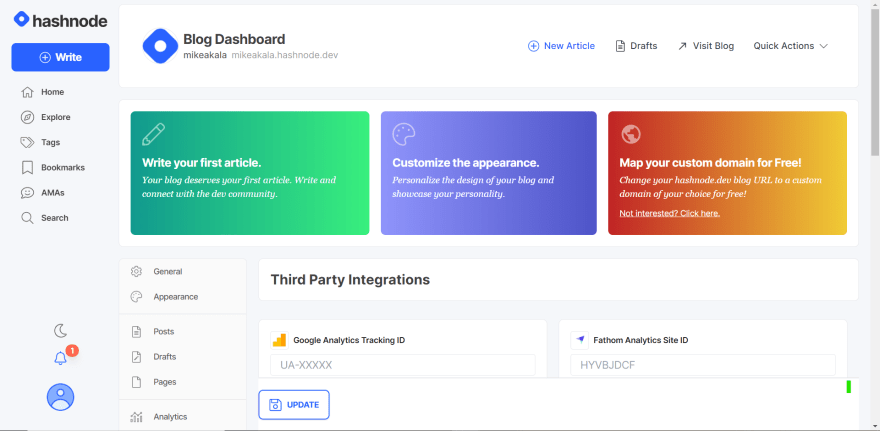880x431 pixels.
Task: Click the Quick Actions chevron arrow
Action: coord(824,46)
